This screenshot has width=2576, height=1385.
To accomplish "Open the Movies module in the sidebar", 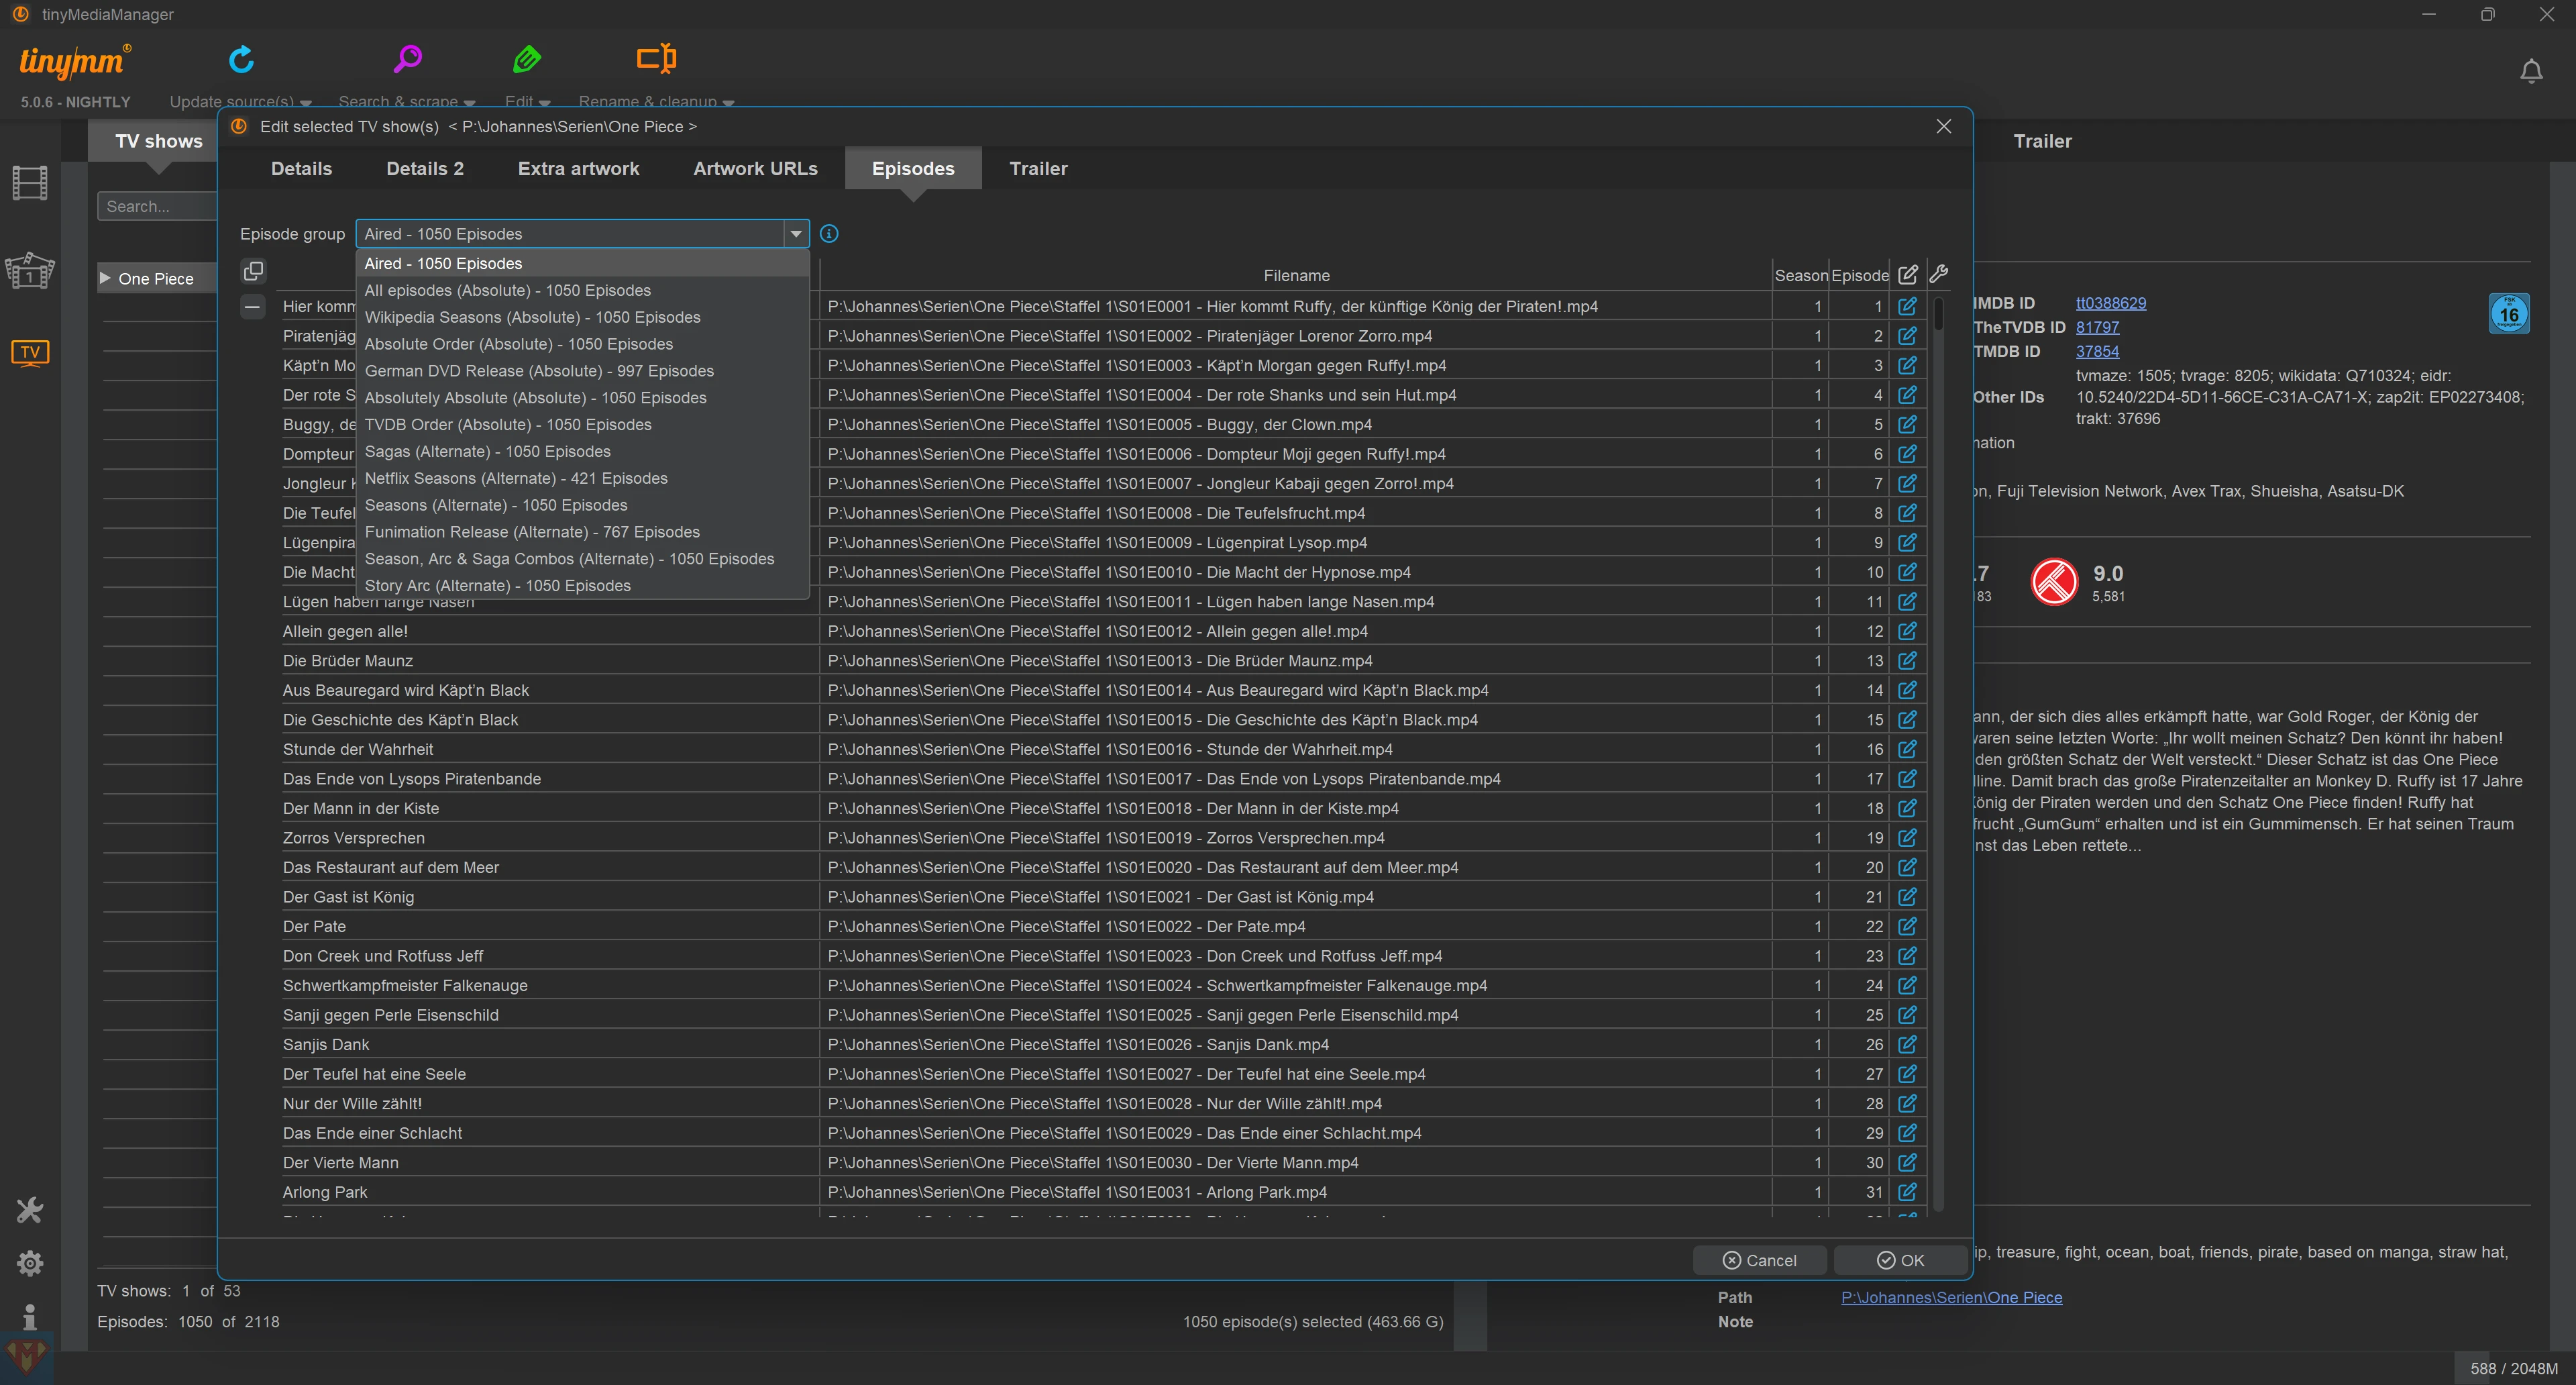I will pos(30,183).
